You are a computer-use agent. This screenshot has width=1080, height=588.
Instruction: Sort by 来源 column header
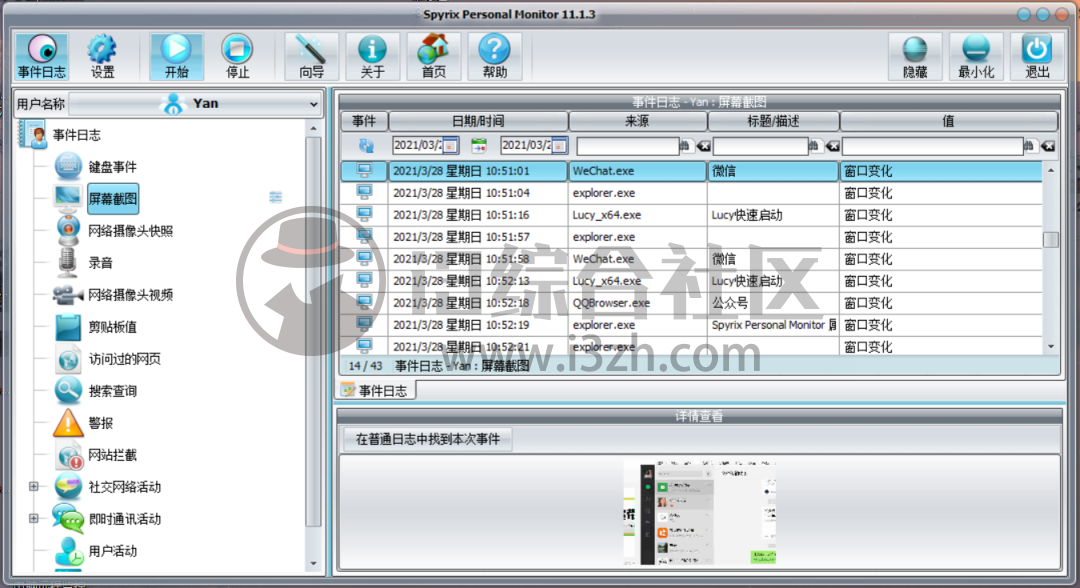[637, 121]
